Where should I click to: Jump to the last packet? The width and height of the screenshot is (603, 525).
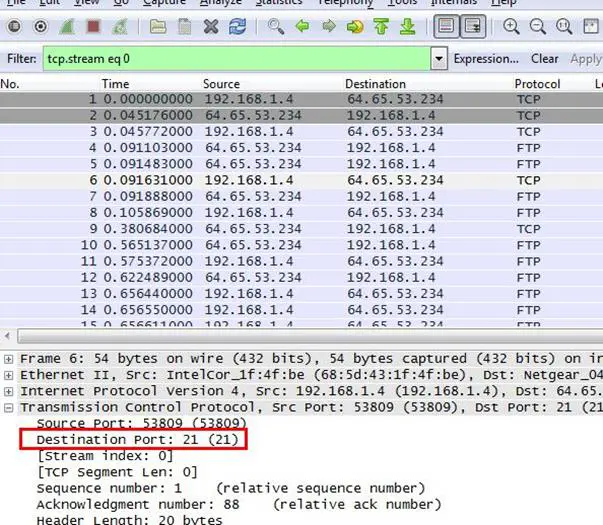click(x=407, y=26)
